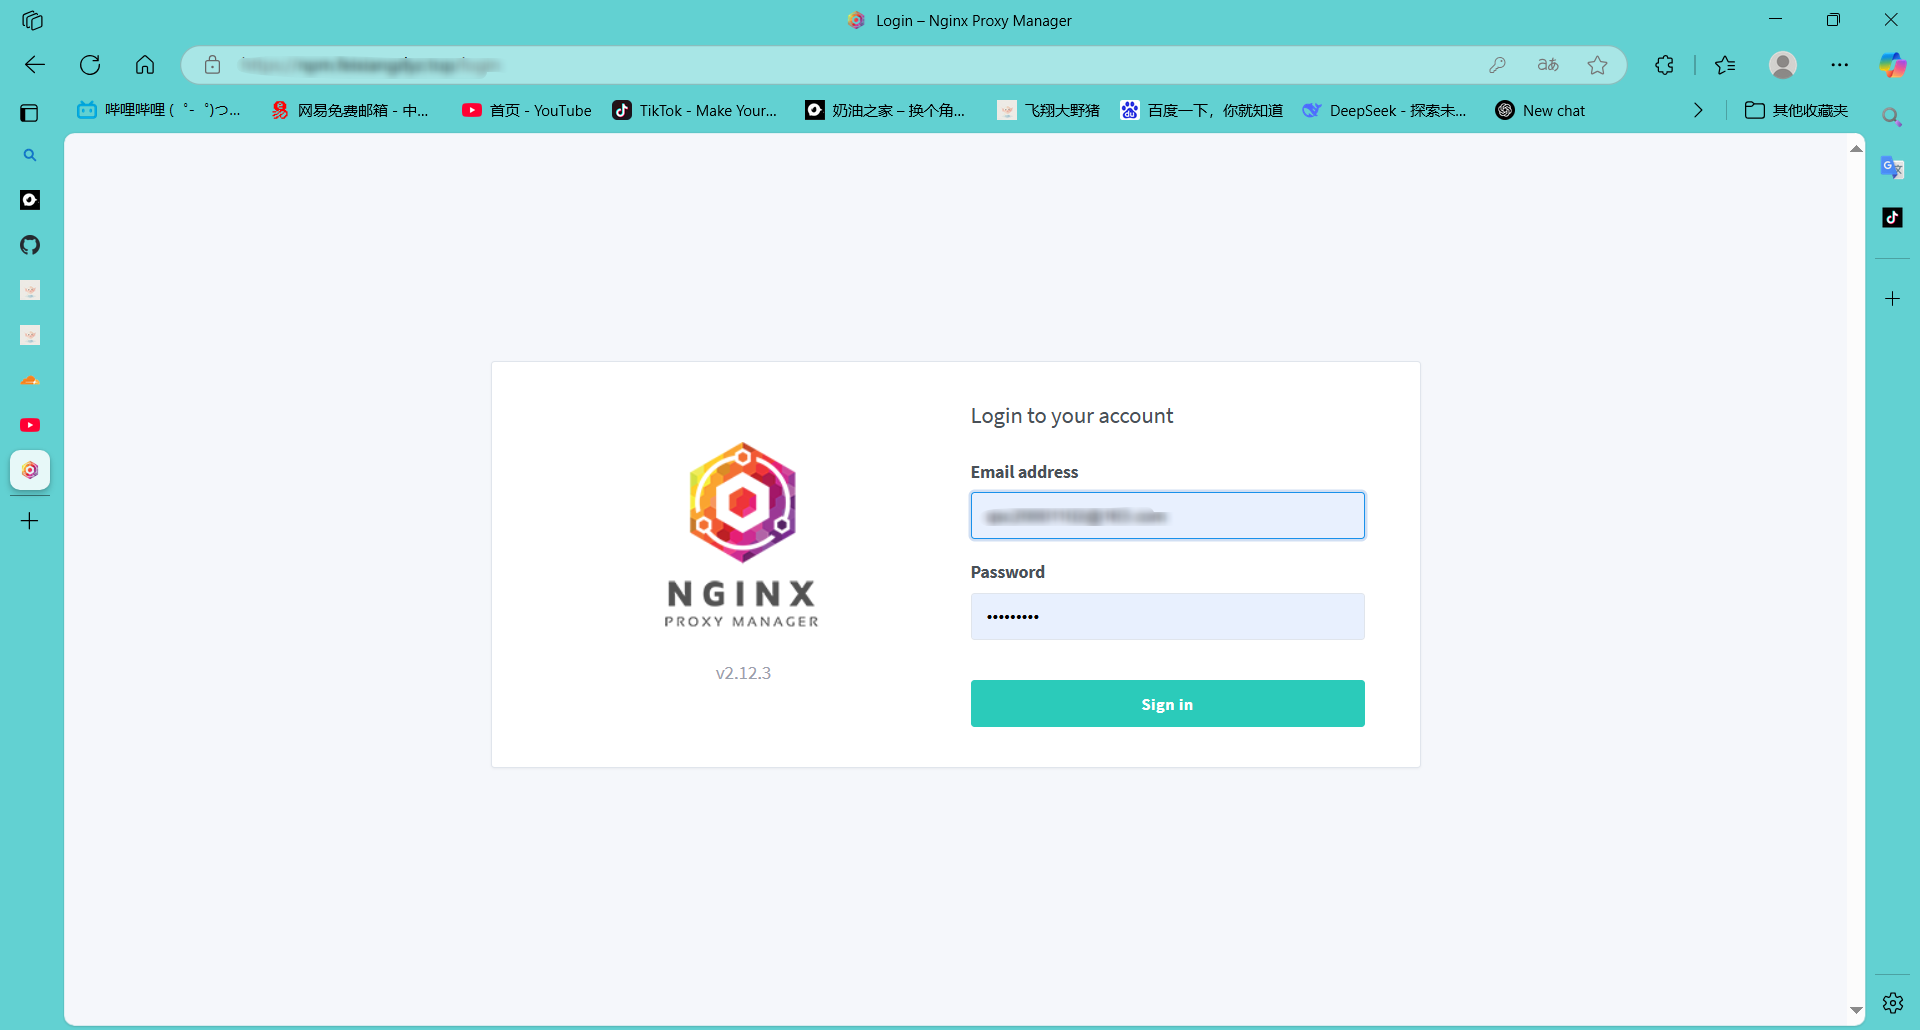Add a new tab with plus icon
1920x1030 pixels.
(30, 521)
